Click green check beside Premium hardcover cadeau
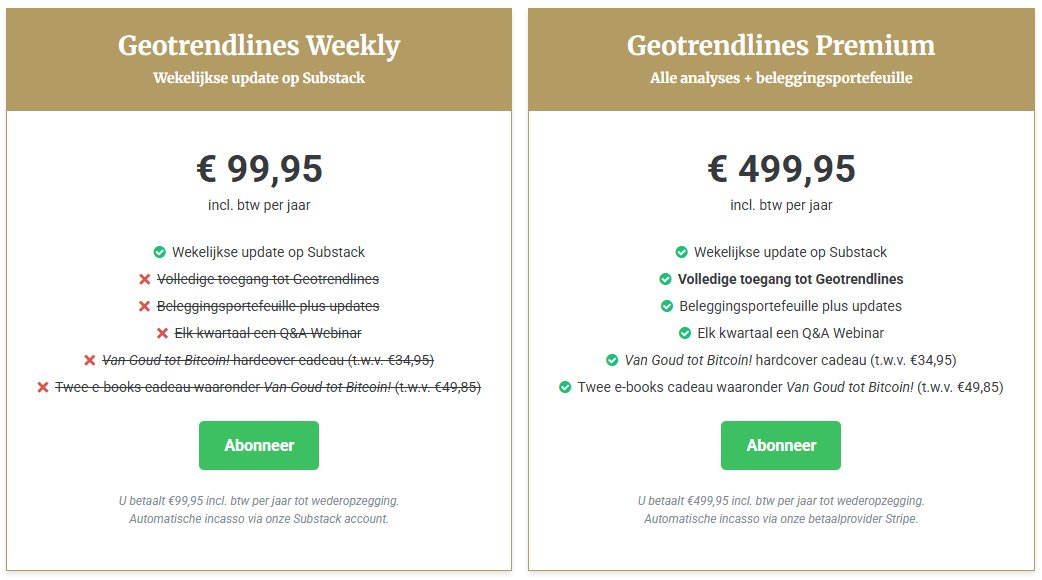 click(x=612, y=360)
